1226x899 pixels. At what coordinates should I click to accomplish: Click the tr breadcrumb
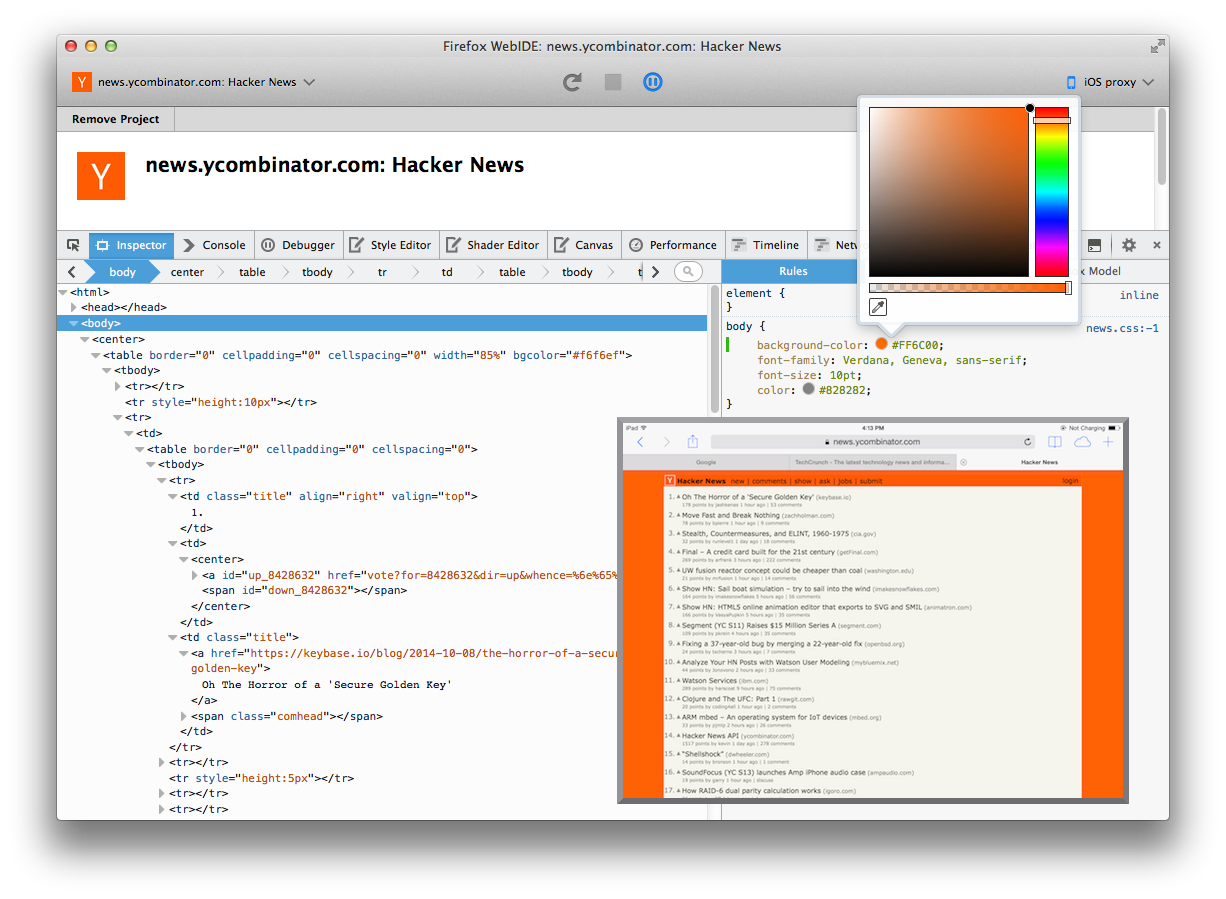(x=382, y=272)
